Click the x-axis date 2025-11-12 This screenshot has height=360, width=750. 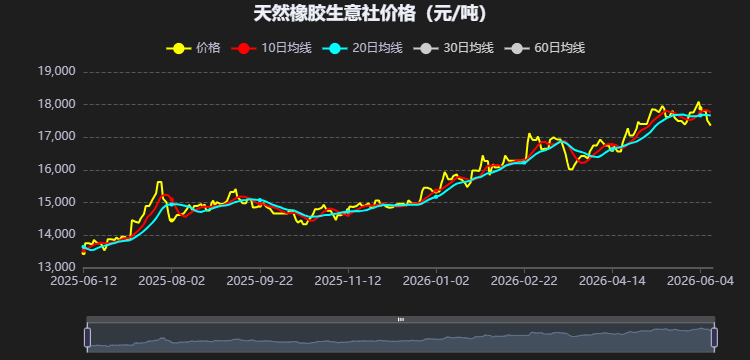click(x=348, y=280)
